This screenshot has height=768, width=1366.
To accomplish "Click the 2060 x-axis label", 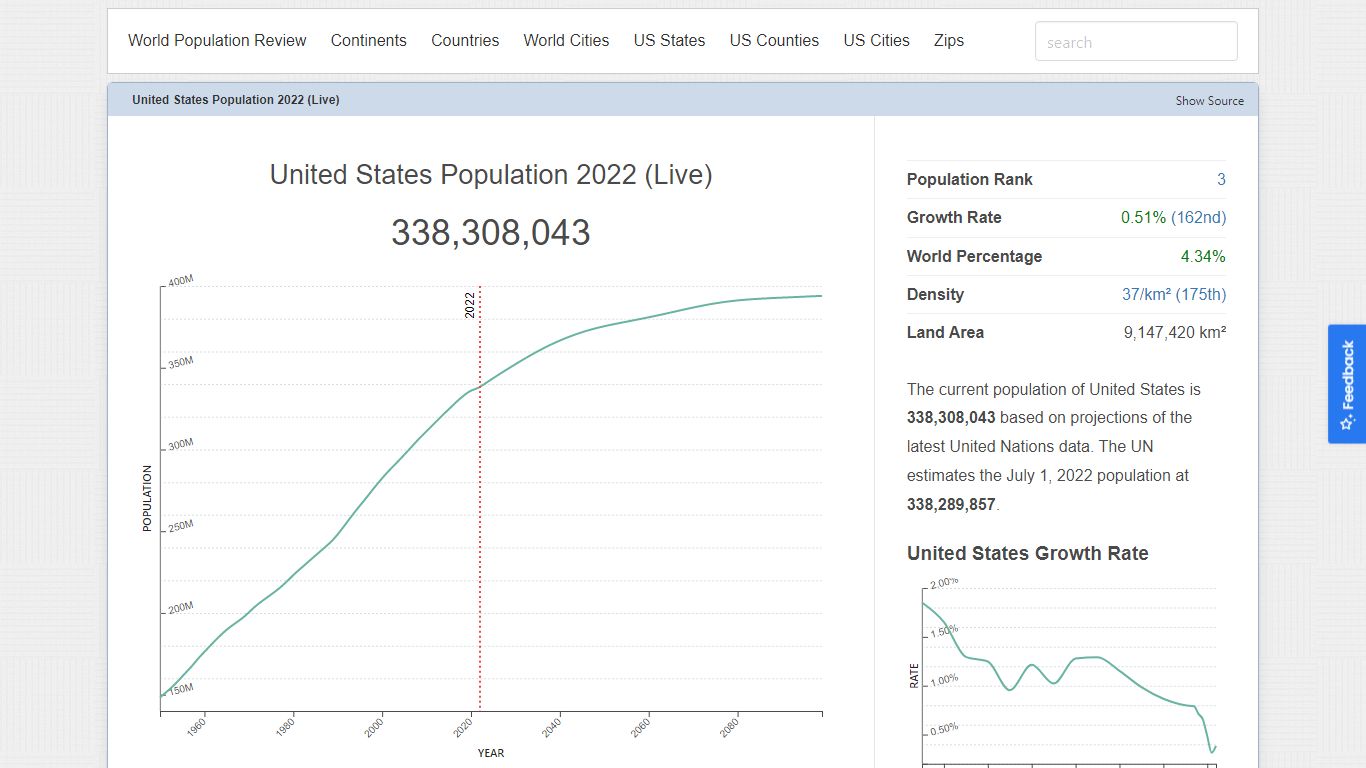I will point(640,727).
